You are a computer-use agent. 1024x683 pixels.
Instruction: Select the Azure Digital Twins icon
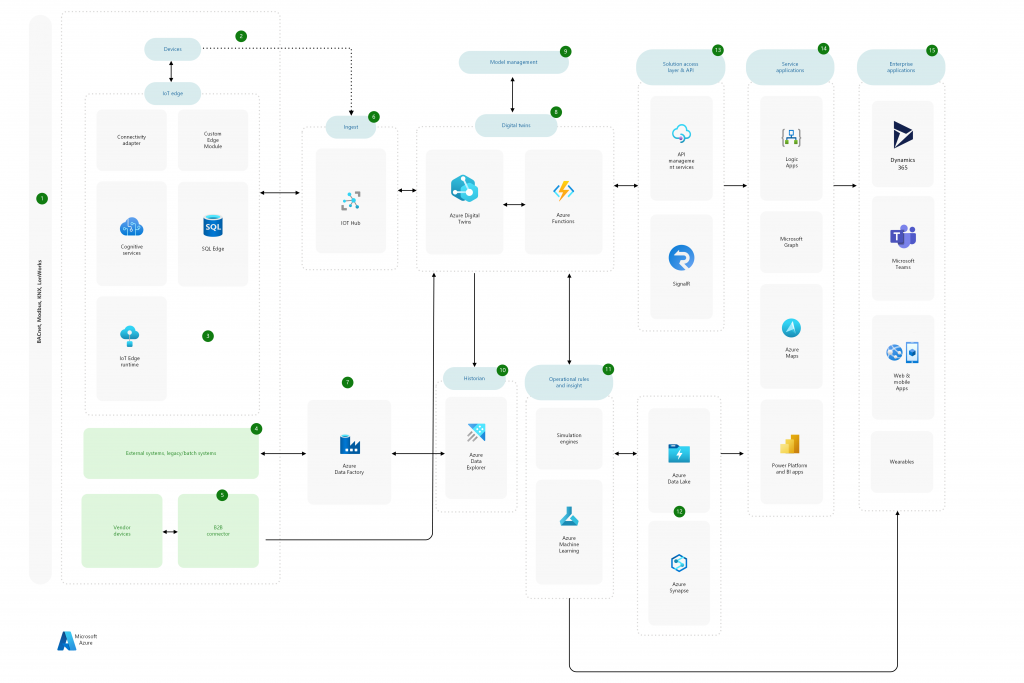click(464, 187)
